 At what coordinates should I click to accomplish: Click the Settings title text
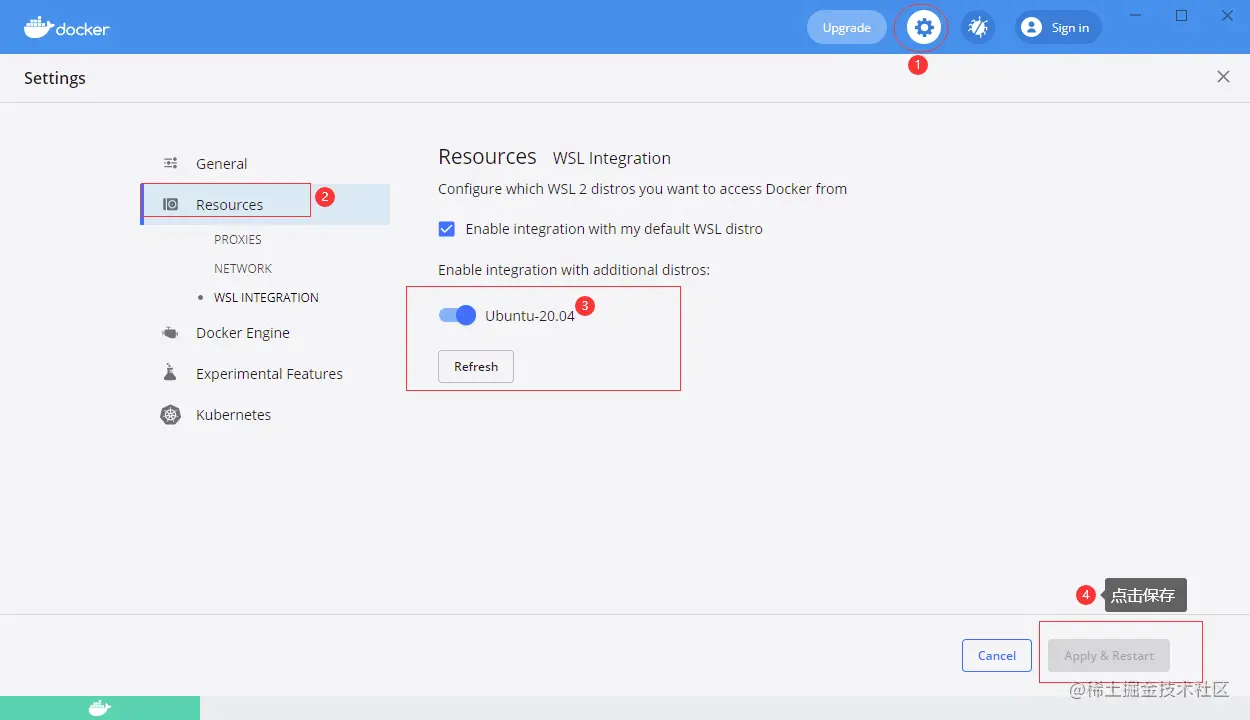click(x=55, y=78)
